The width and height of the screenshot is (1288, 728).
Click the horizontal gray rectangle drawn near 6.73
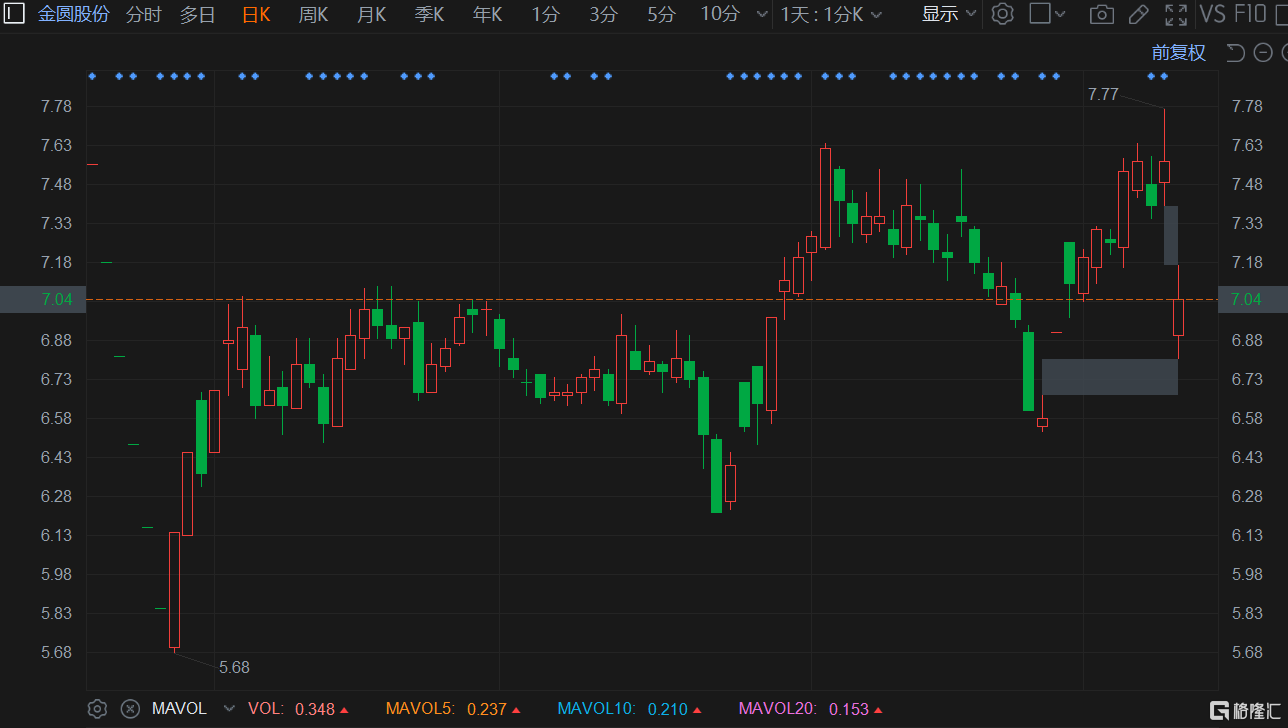point(1110,377)
